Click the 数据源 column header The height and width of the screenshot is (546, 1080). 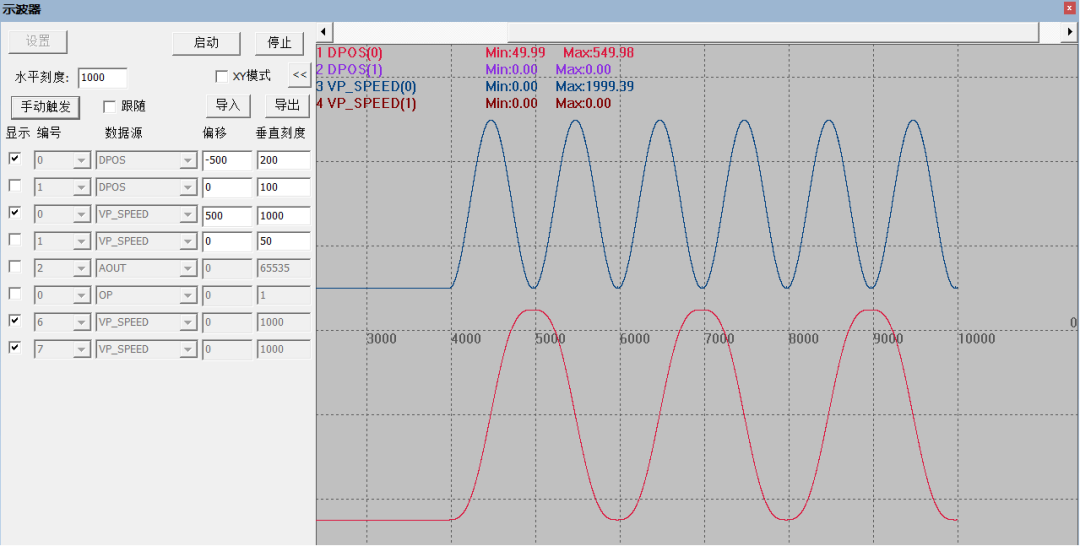(123, 134)
